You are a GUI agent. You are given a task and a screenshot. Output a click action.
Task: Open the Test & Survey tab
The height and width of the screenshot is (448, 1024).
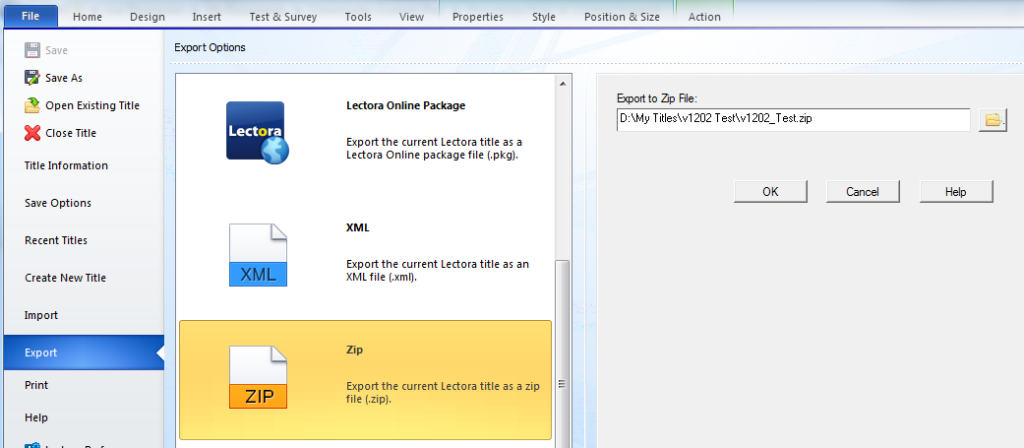(283, 17)
